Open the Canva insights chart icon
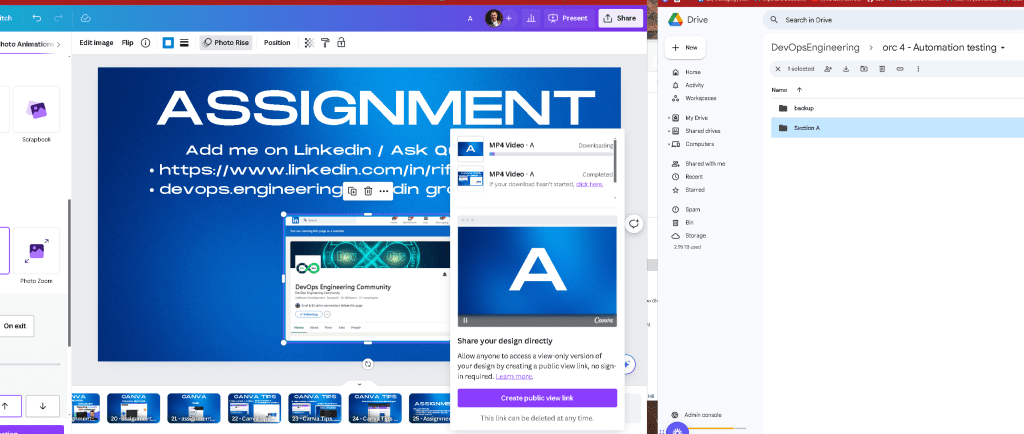Screen dimensions: 1024x434 point(532,18)
